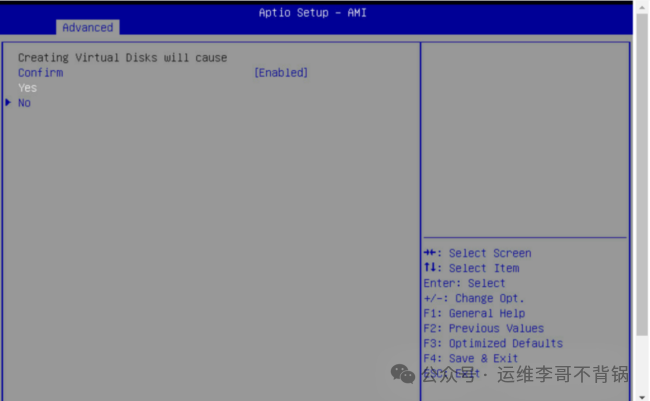Open the Advanced tab
The width and height of the screenshot is (650, 401).
tap(87, 27)
